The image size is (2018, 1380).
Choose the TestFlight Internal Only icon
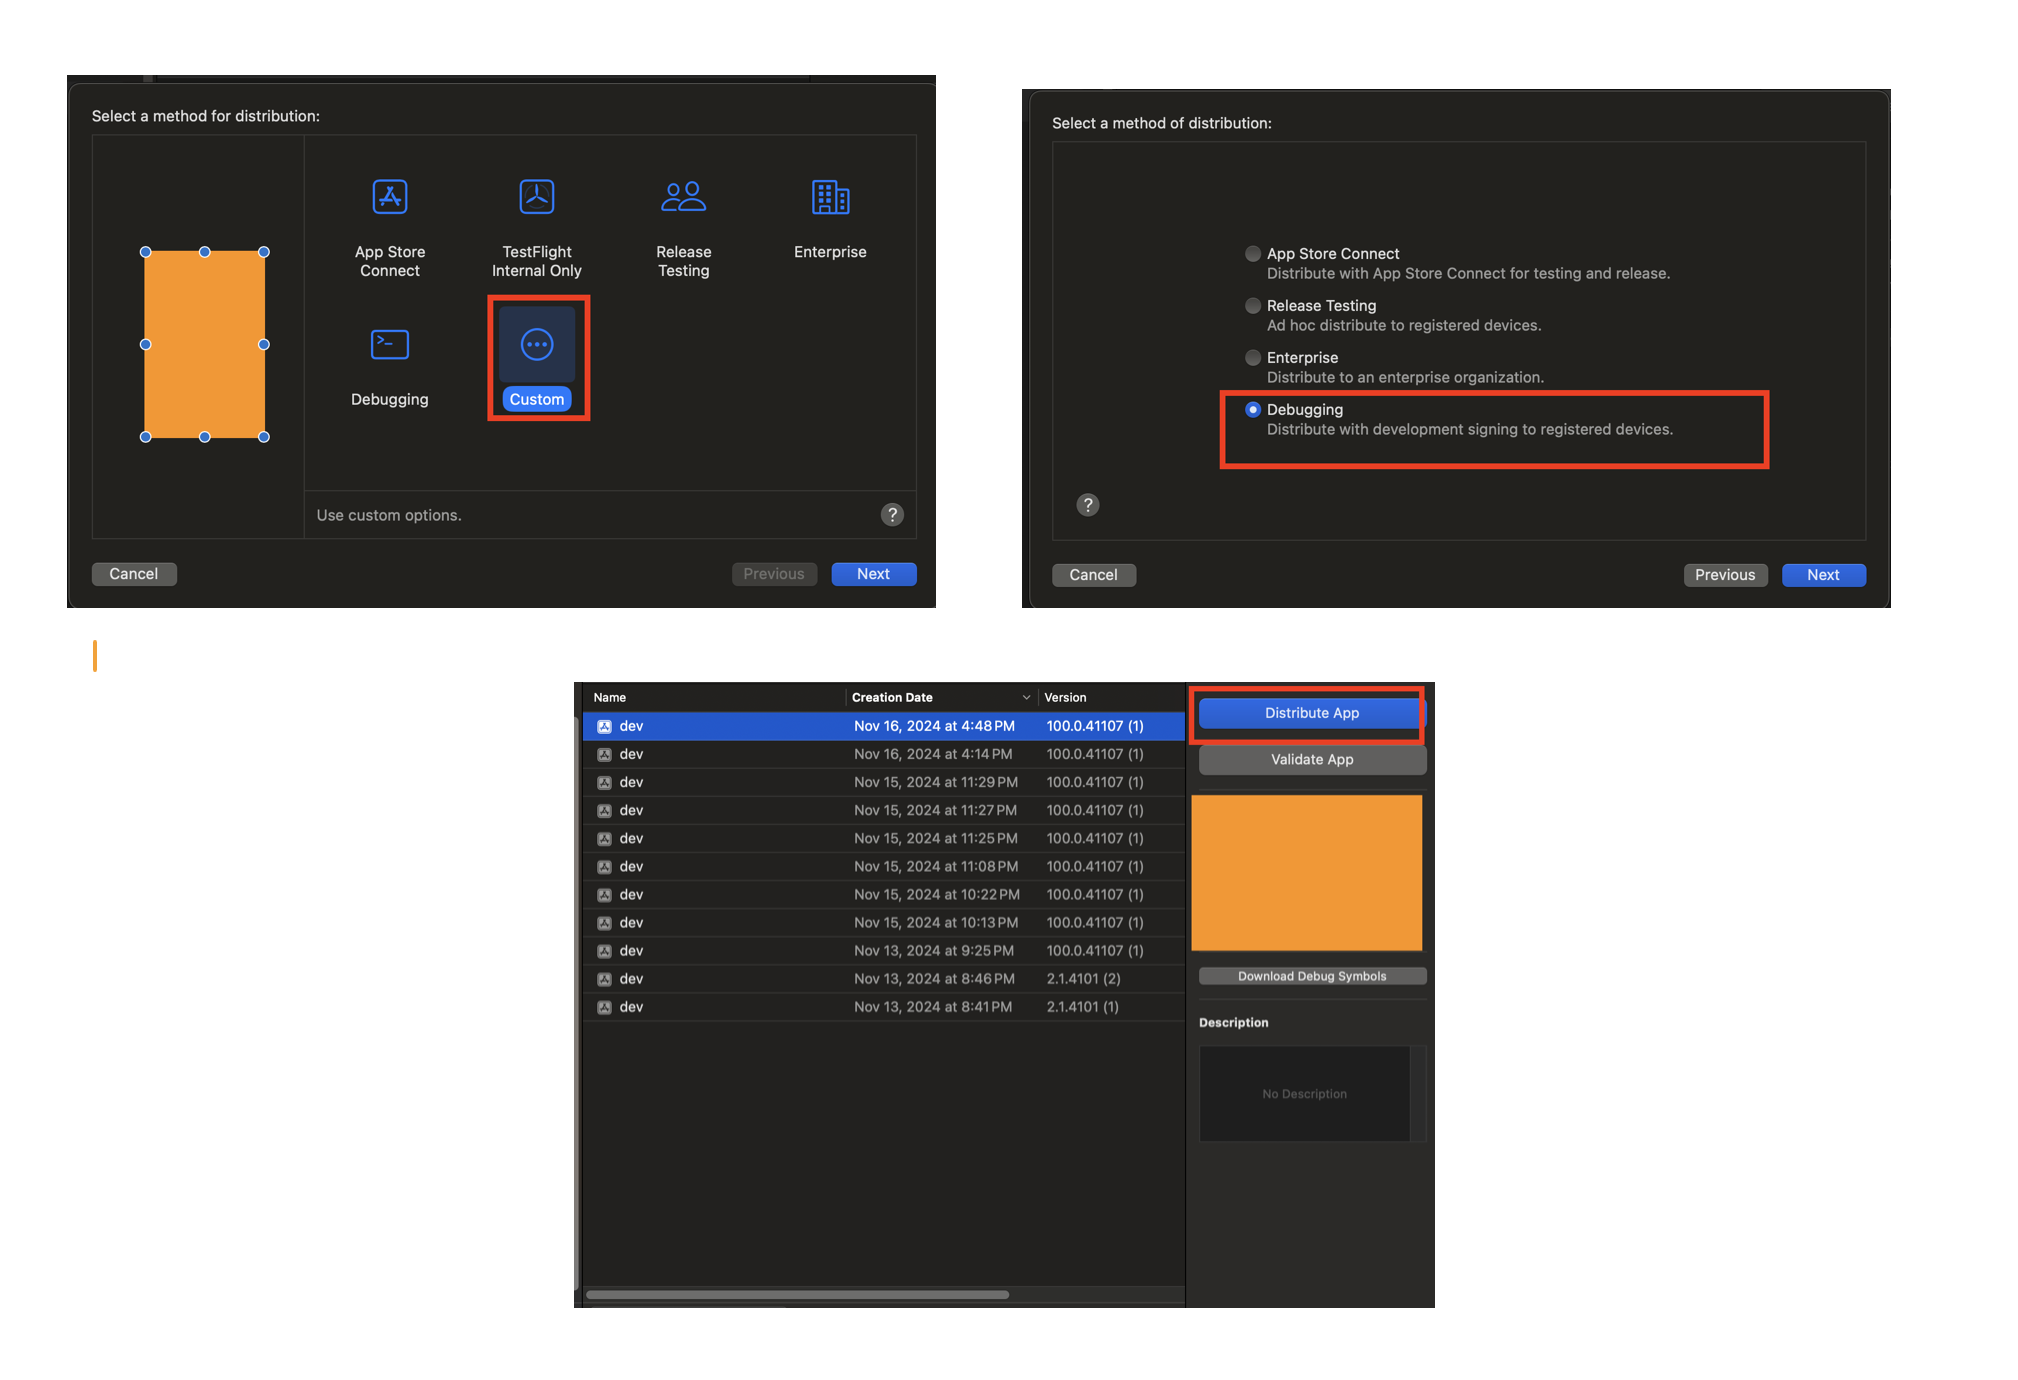(536, 197)
